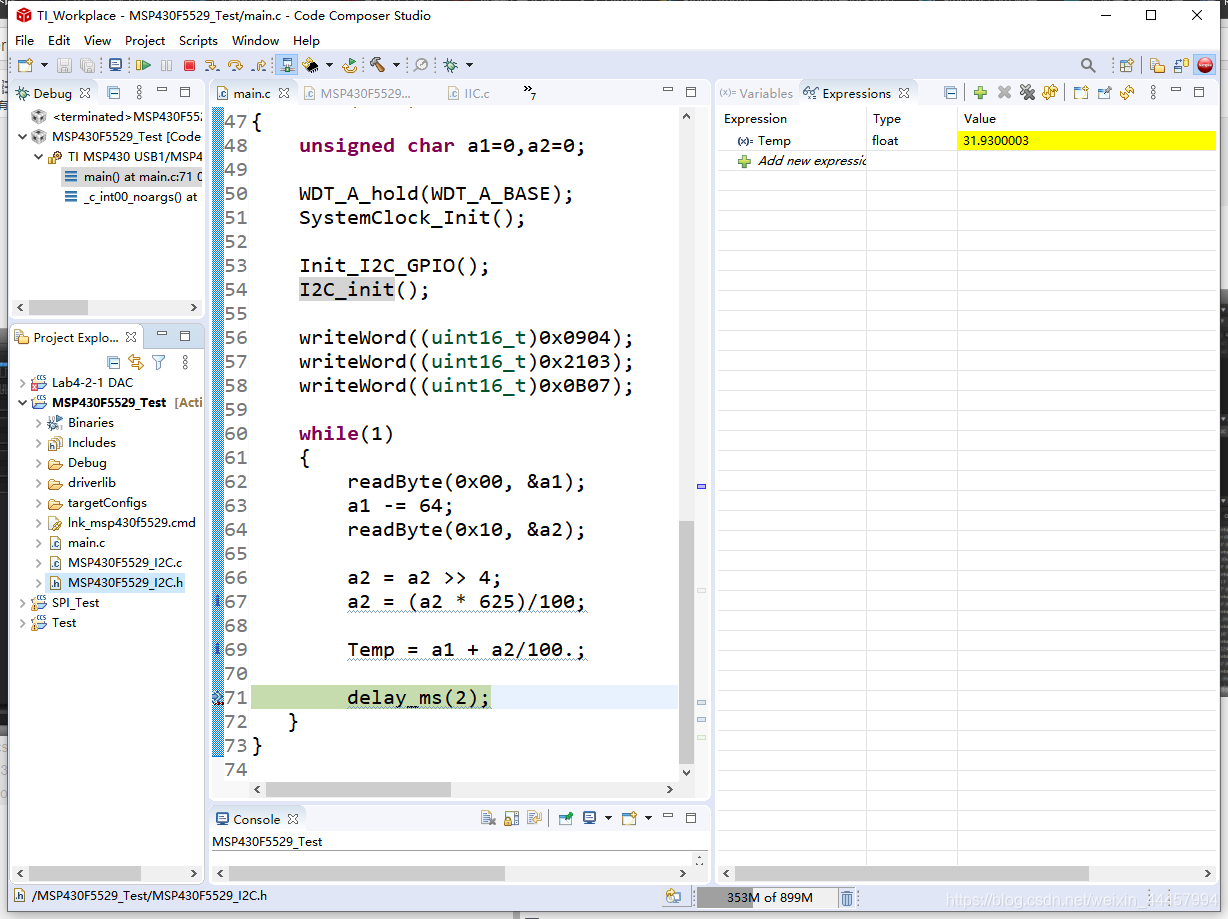This screenshot has width=1228, height=919.
Task: Click the monitor terminal toolbar icon
Action: coord(116,65)
